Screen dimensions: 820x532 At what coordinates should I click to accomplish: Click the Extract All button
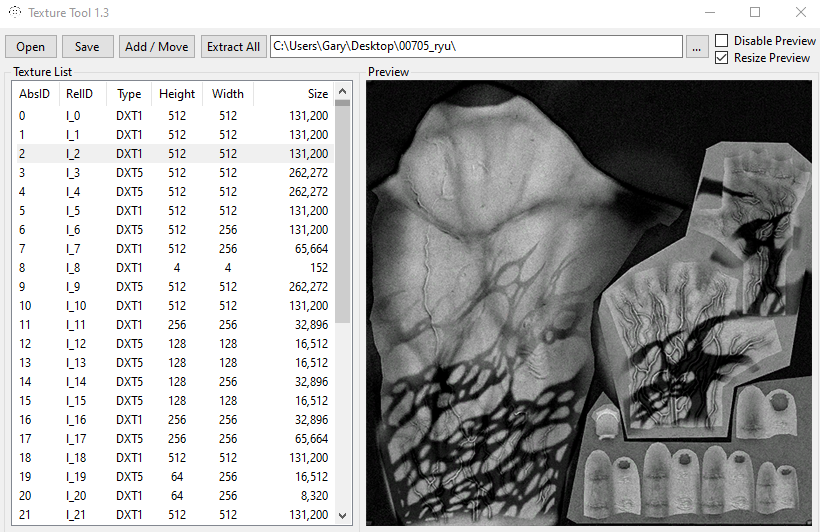point(233,47)
